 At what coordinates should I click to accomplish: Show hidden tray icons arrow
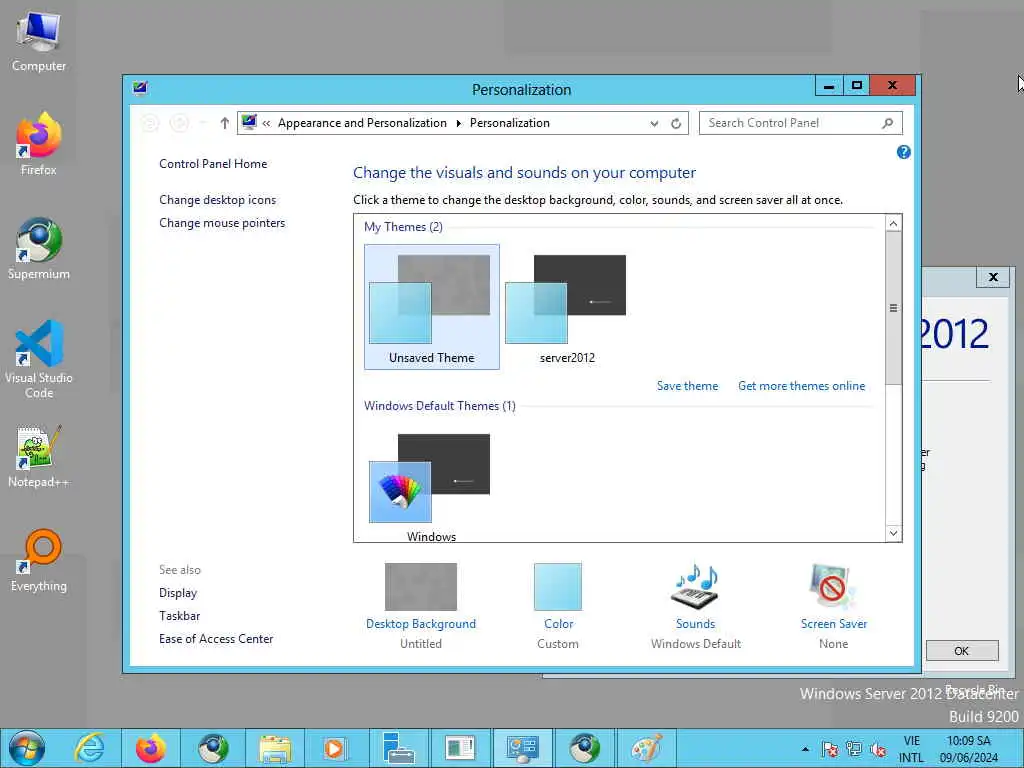(x=805, y=749)
